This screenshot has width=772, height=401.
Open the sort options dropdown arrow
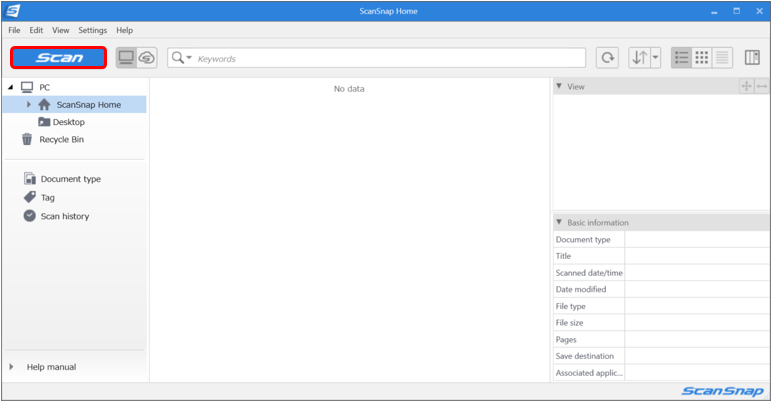655,58
